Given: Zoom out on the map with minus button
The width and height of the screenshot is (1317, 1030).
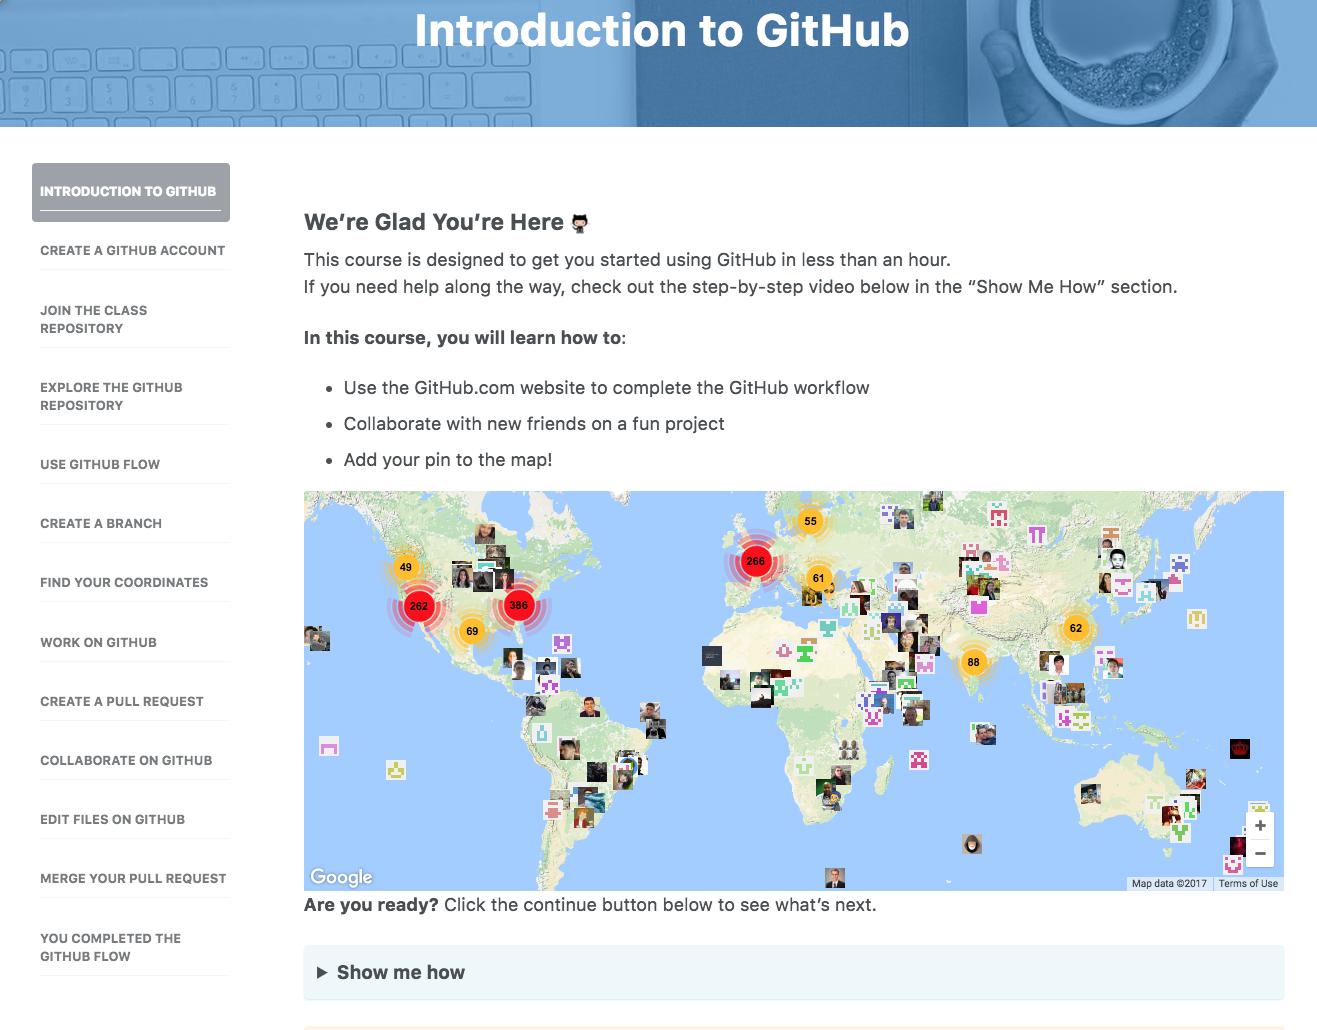Looking at the screenshot, I should click(x=1260, y=853).
